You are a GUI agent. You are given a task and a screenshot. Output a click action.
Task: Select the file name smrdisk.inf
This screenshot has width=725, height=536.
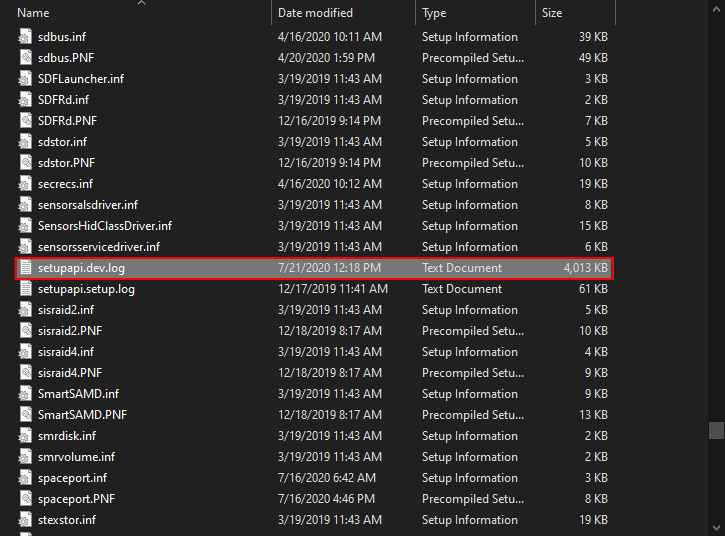(67, 436)
